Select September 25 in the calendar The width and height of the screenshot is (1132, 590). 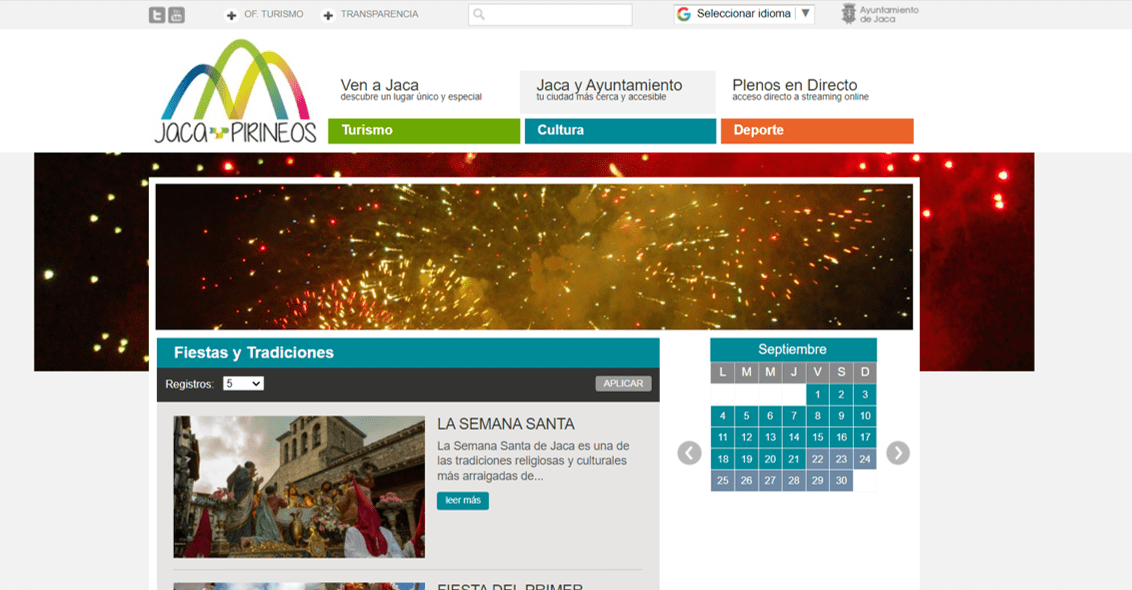click(723, 481)
